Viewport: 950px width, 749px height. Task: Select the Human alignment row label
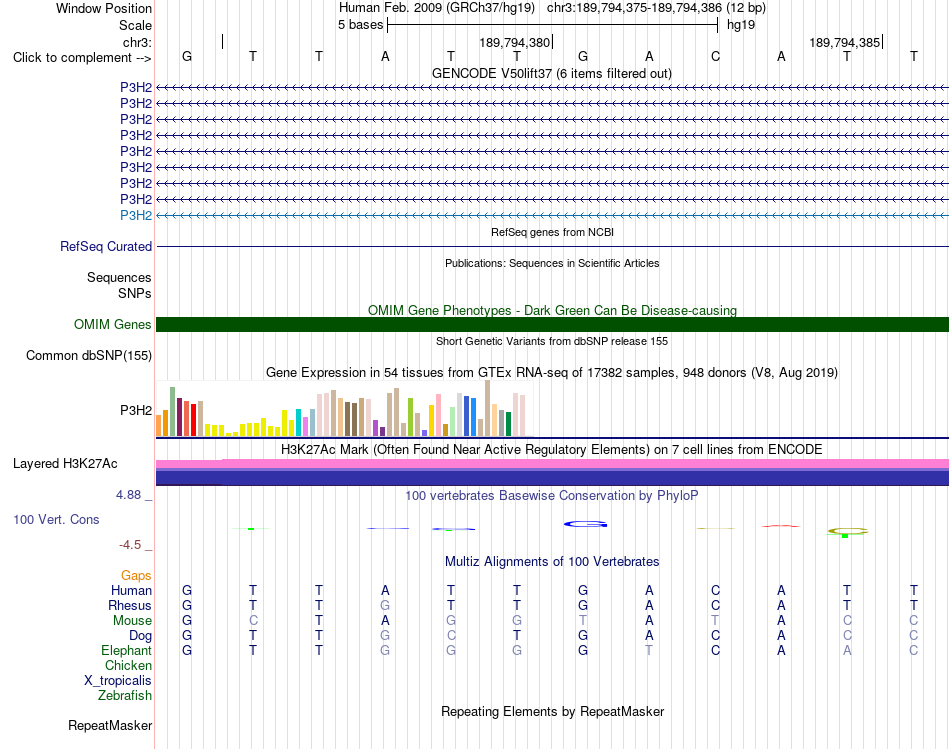coord(131,591)
